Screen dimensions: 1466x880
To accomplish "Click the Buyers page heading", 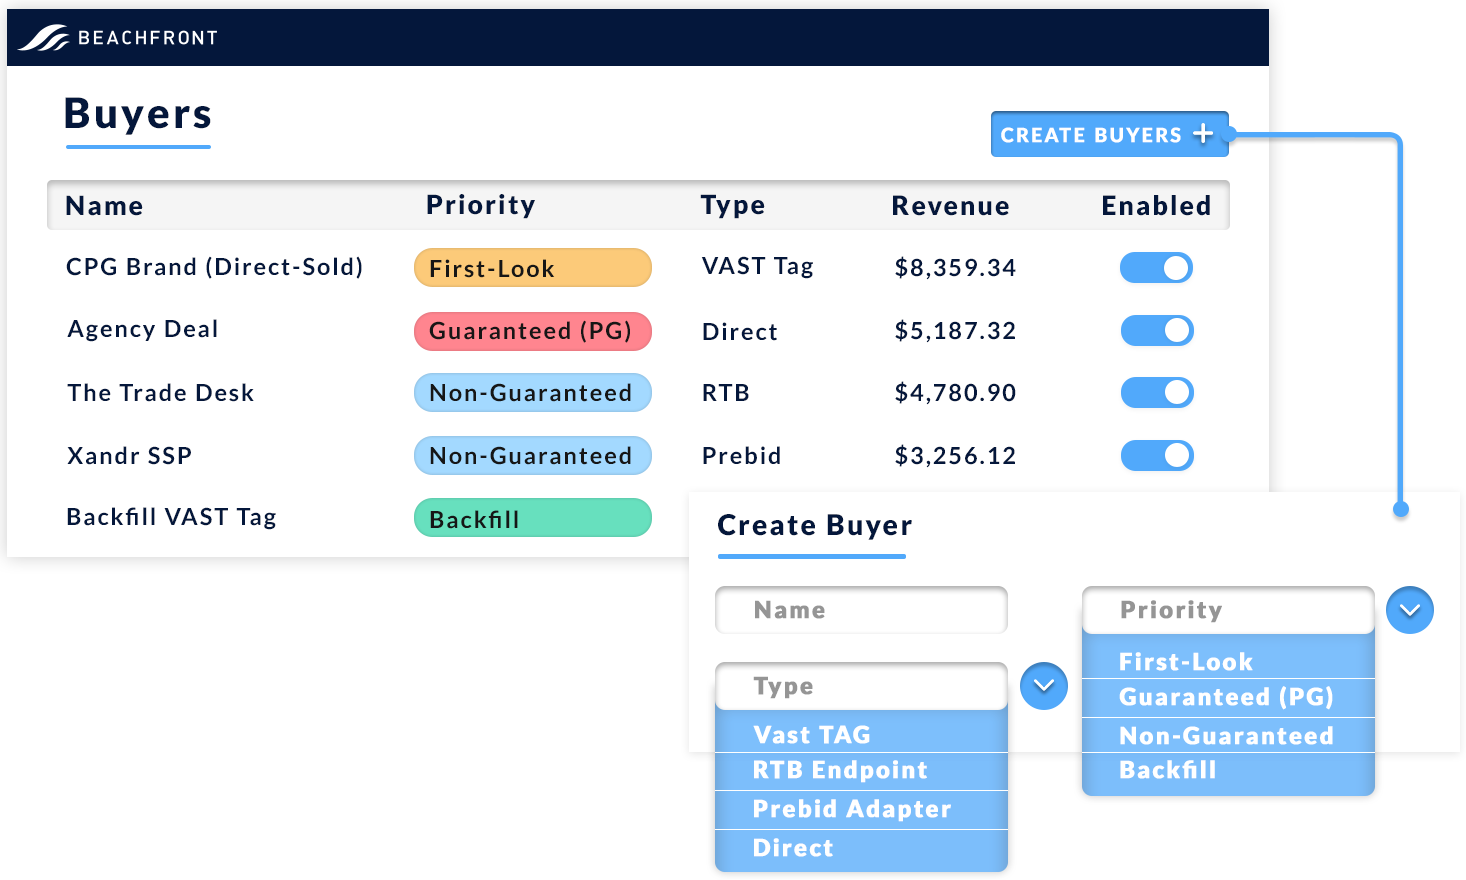I will (x=138, y=114).
